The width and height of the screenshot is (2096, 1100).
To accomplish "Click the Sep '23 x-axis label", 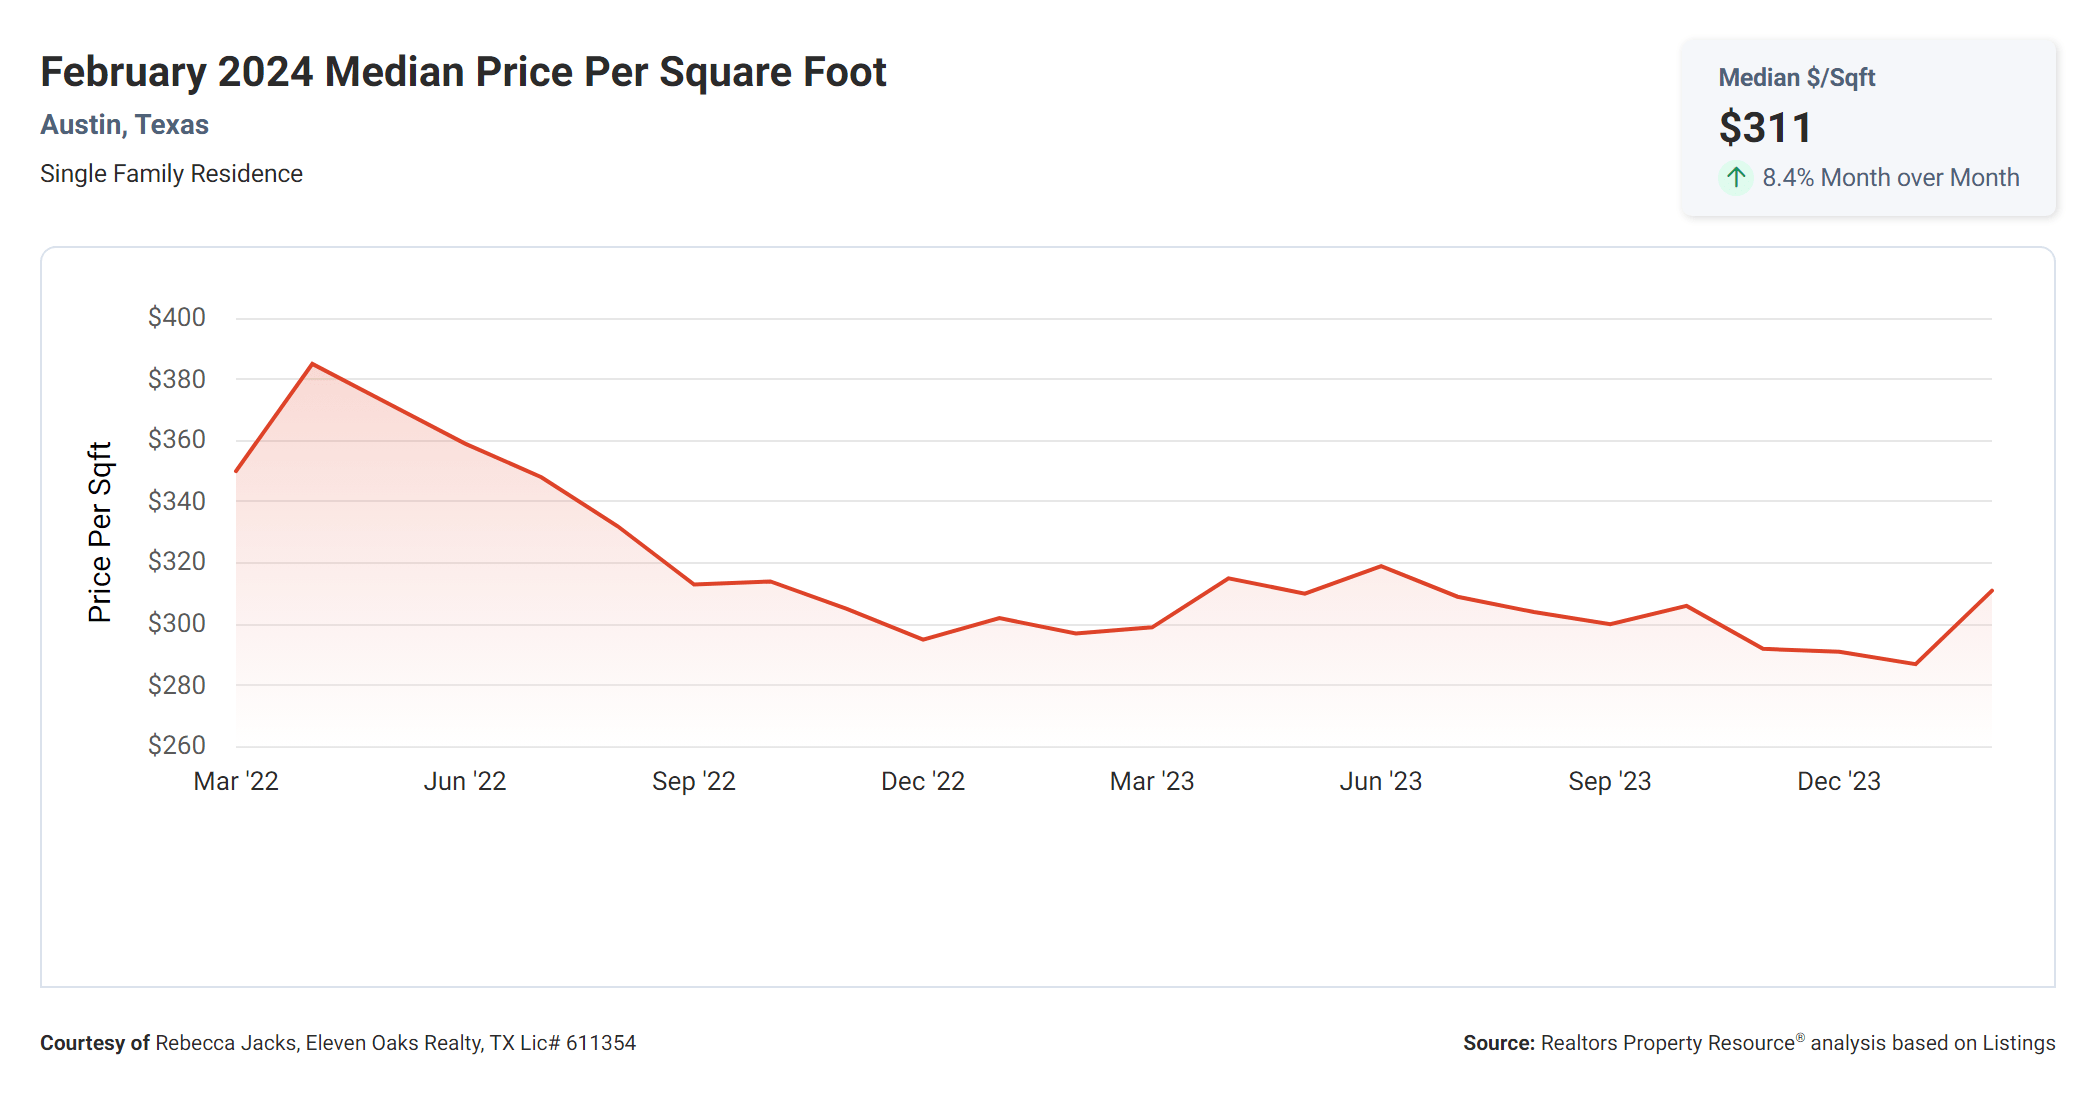I will point(1610,781).
